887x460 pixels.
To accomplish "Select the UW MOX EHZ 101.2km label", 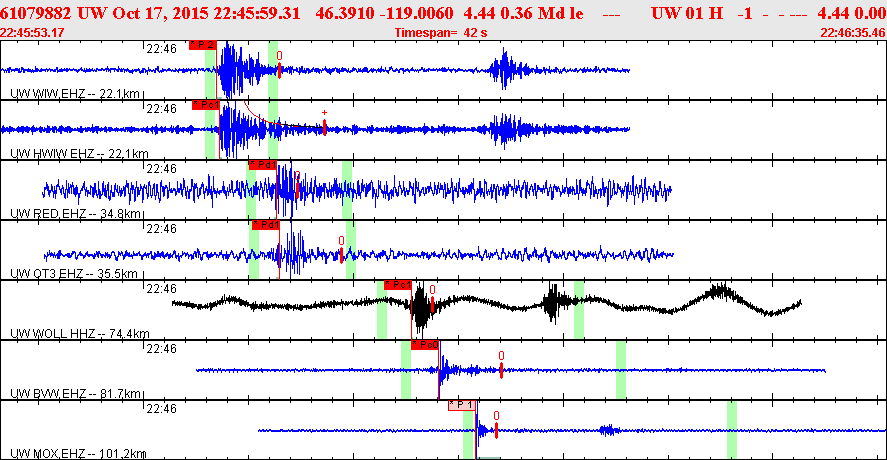I will pos(78,454).
